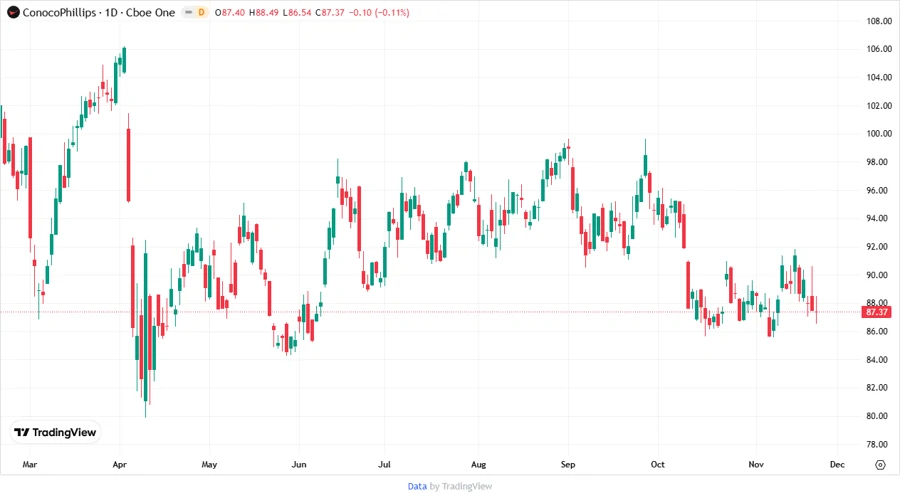This screenshot has height=498, width=900.
Task: Click the closing price C87.37 value
Action: 325,12
